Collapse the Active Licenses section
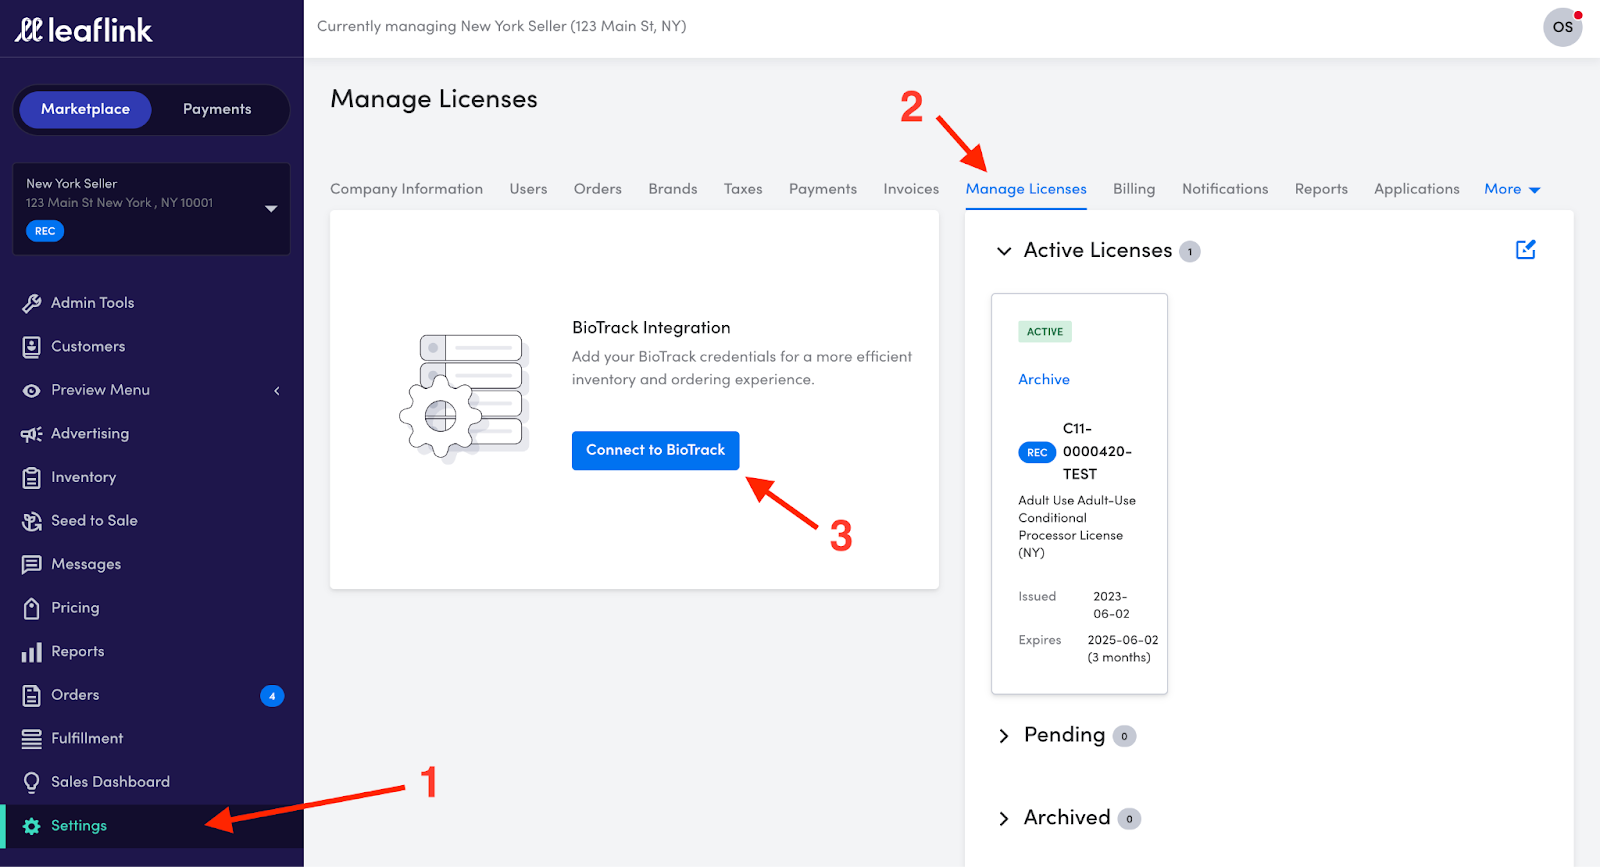Image resolution: width=1600 pixels, height=867 pixels. 1004,251
